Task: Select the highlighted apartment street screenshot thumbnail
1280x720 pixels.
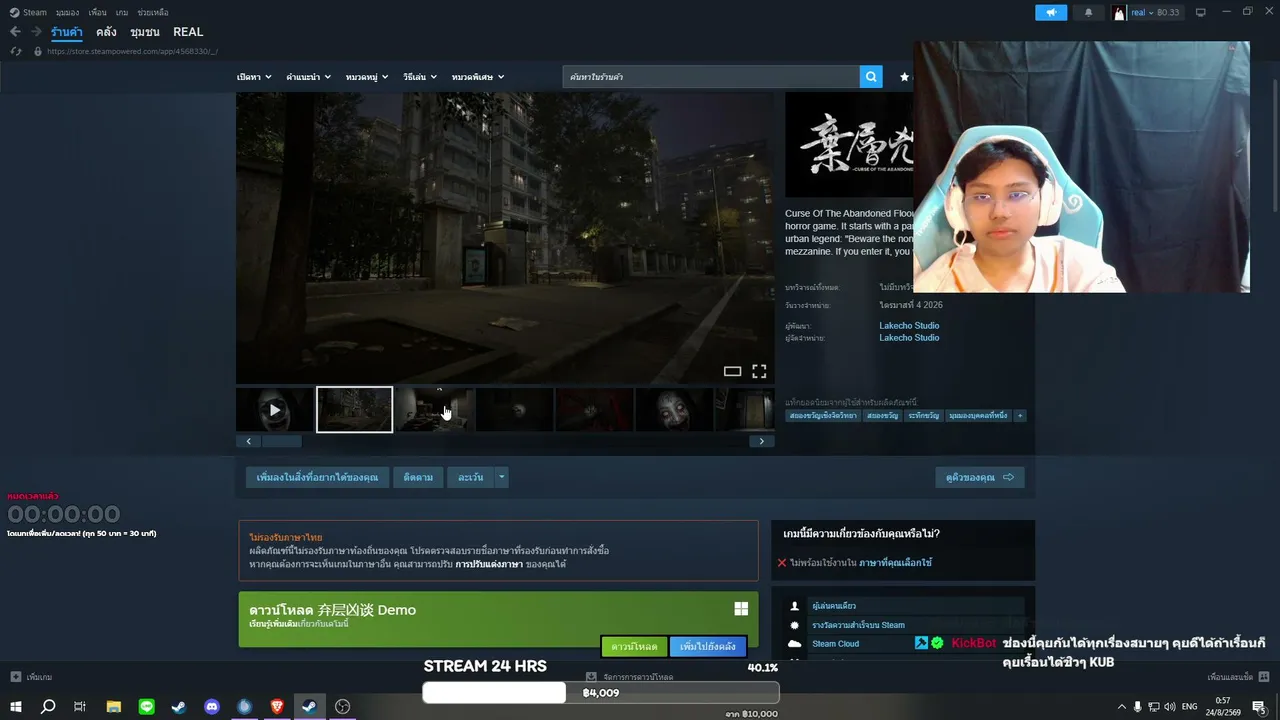Action: (355, 410)
